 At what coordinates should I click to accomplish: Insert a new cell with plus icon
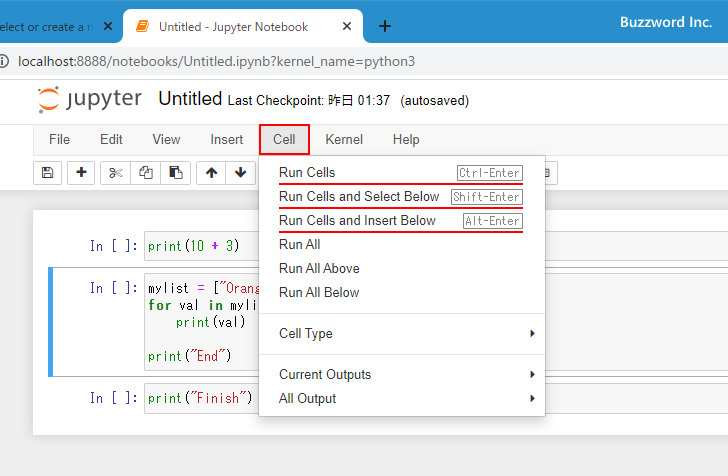(81, 173)
